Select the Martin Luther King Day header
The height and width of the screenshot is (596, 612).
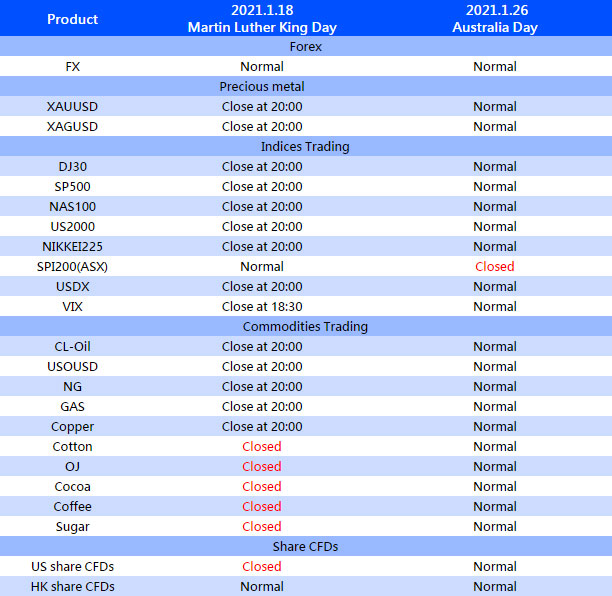261,19
